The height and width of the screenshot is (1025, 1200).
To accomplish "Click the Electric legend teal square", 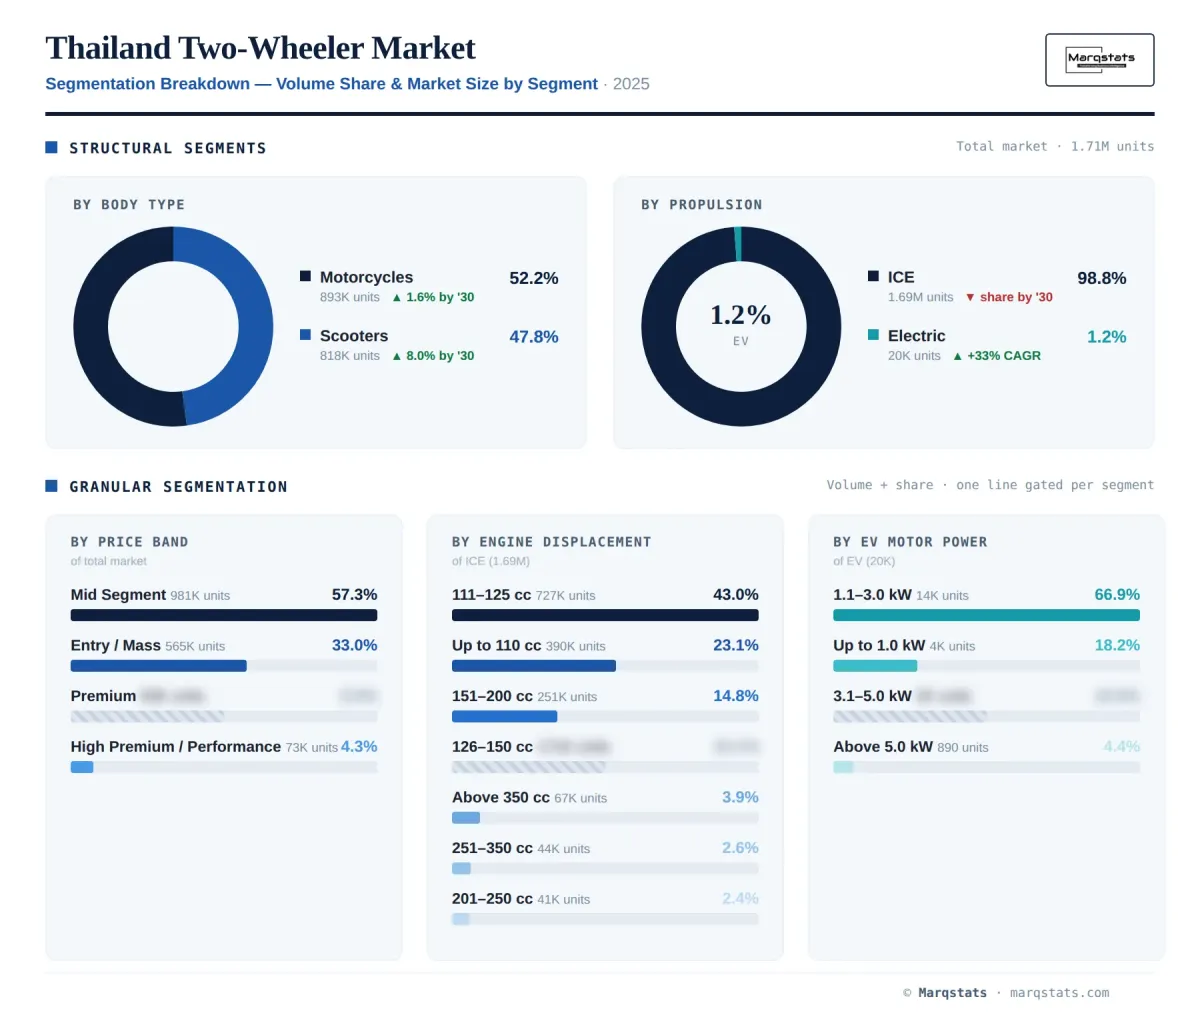I will point(873,335).
